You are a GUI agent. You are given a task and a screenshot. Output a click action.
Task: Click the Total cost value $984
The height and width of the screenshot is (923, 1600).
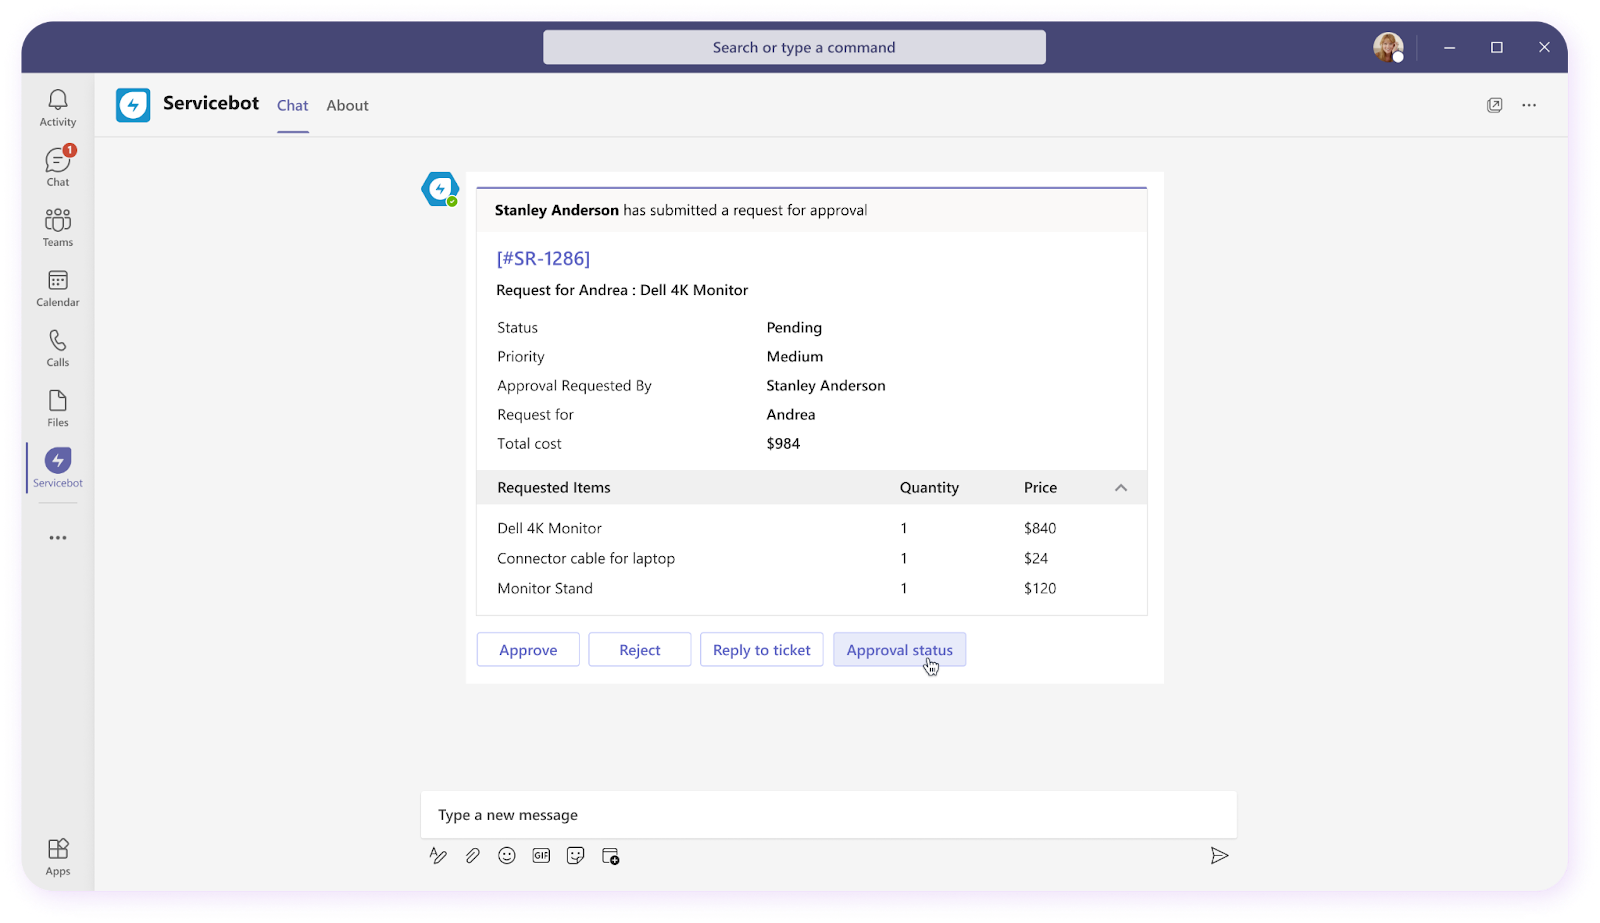point(783,444)
